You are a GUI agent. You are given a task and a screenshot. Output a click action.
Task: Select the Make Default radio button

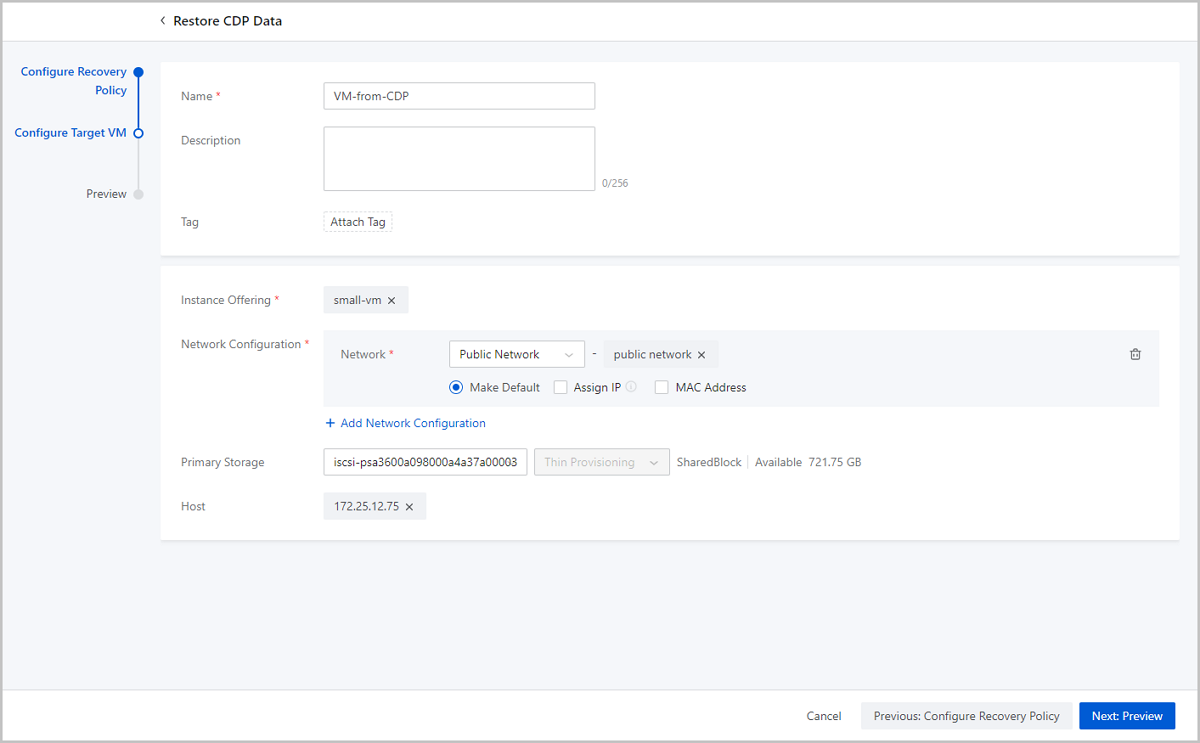coord(456,388)
